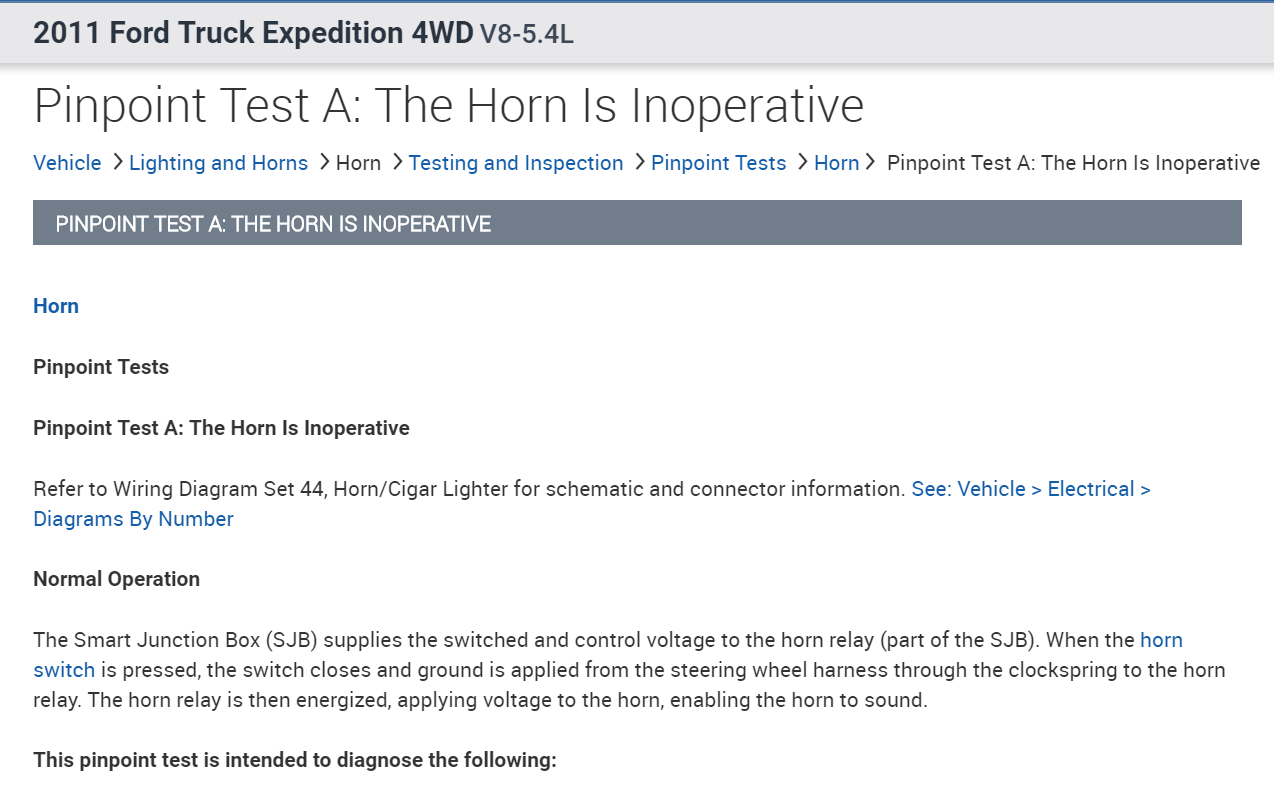1274x785 pixels.
Task: Click chevron between Pinpoint Tests and blue Horn
Action: [x=802, y=162]
